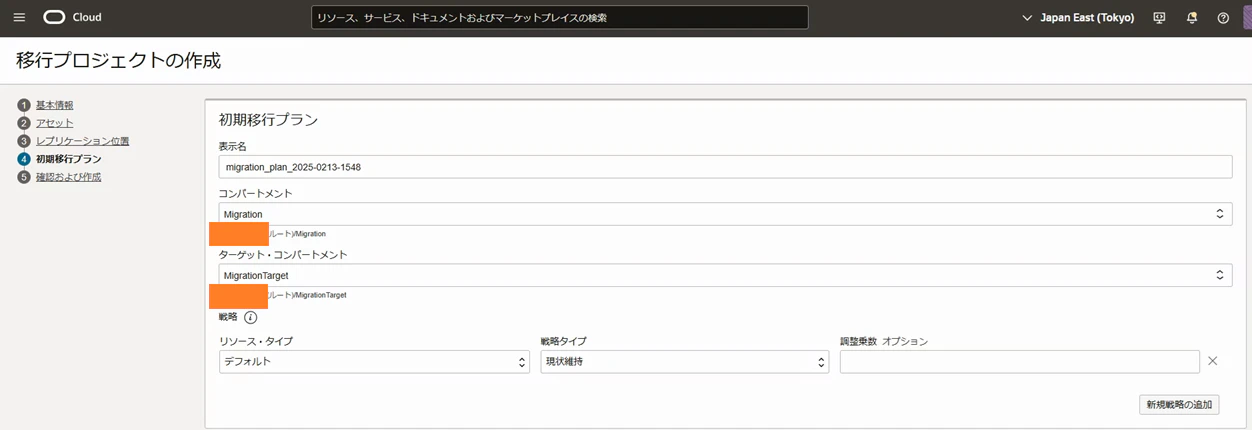Click the step 1 number circle
Viewport: 1252px width, 430px height.
point(23,105)
